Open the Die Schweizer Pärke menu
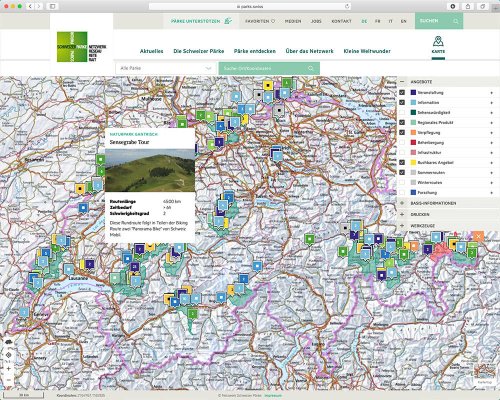500x400 pixels. pyautogui.click(x=199, y=51)
